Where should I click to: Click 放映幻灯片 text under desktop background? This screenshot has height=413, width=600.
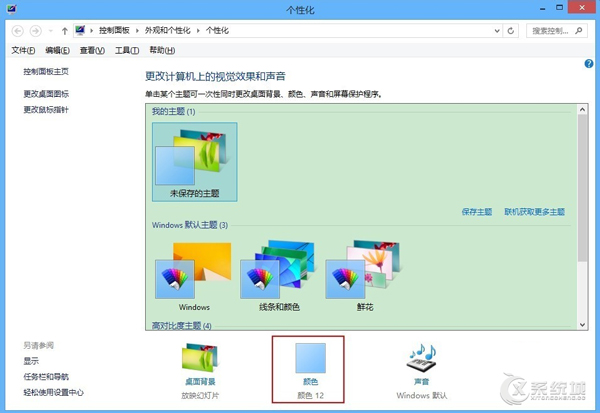tap(200, 395)
